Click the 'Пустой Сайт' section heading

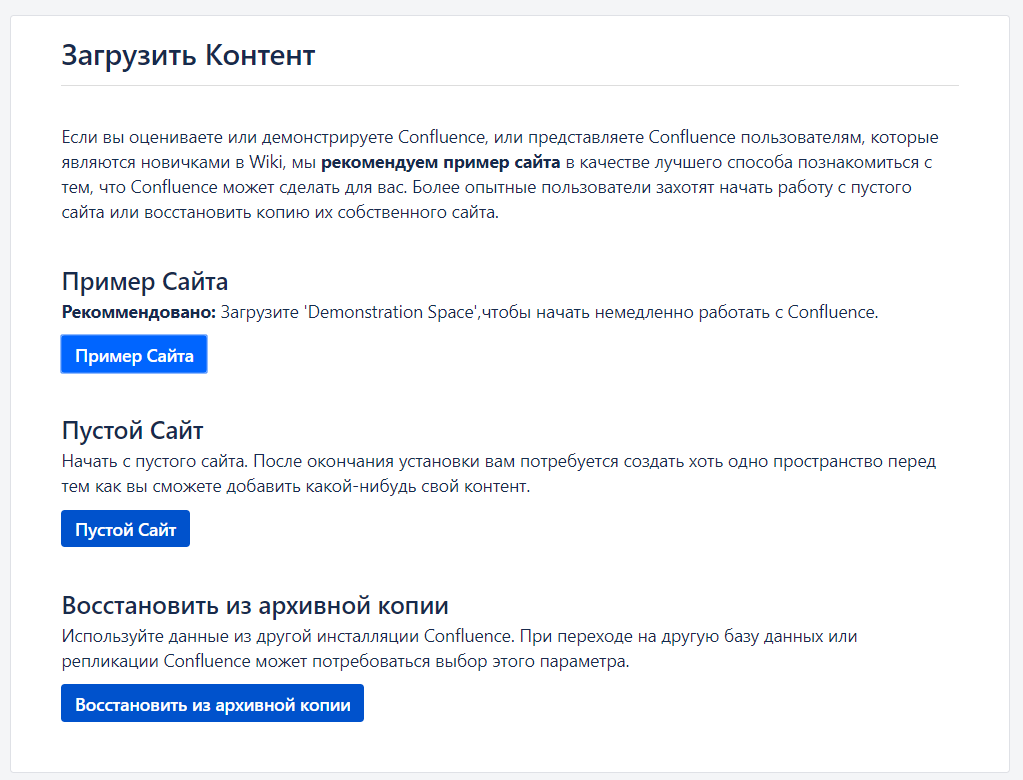click(x=132, y=431)
